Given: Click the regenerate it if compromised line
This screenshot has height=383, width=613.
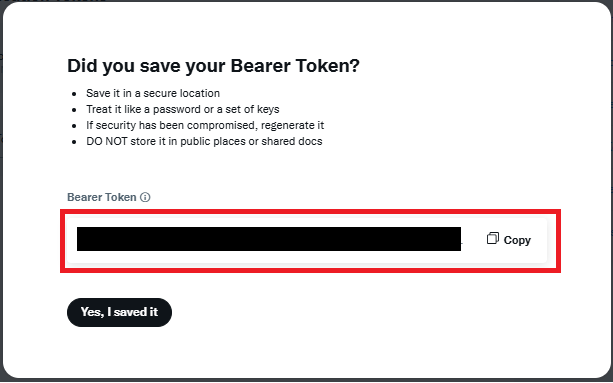Looking at the screenshot, I should (205, 125).
